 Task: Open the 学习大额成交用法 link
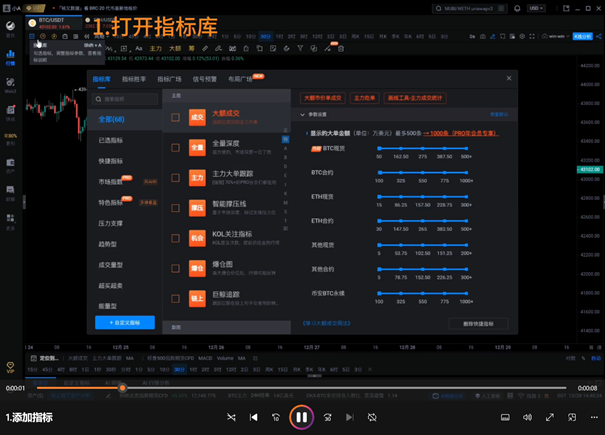(327, 323)
